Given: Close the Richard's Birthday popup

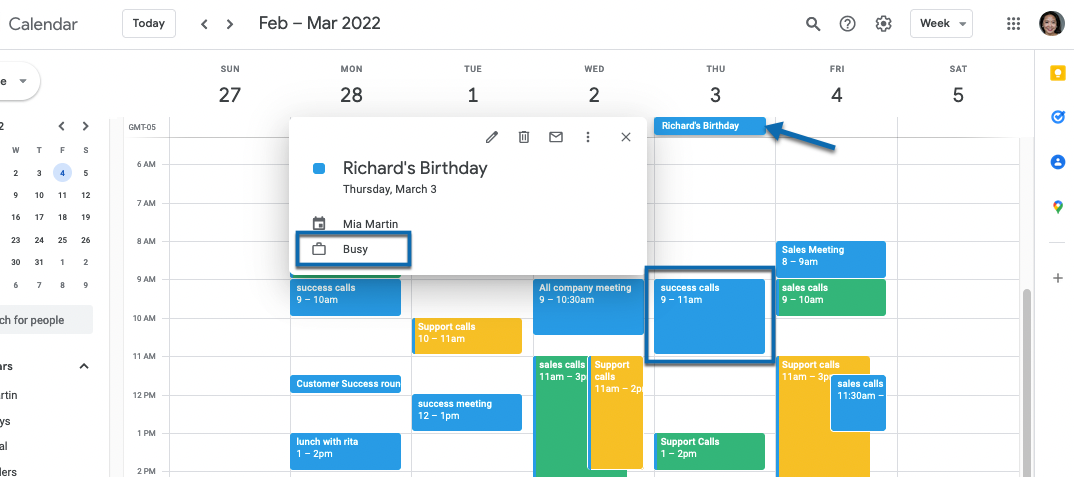Looking at the screenshot, I should point(626,137).
